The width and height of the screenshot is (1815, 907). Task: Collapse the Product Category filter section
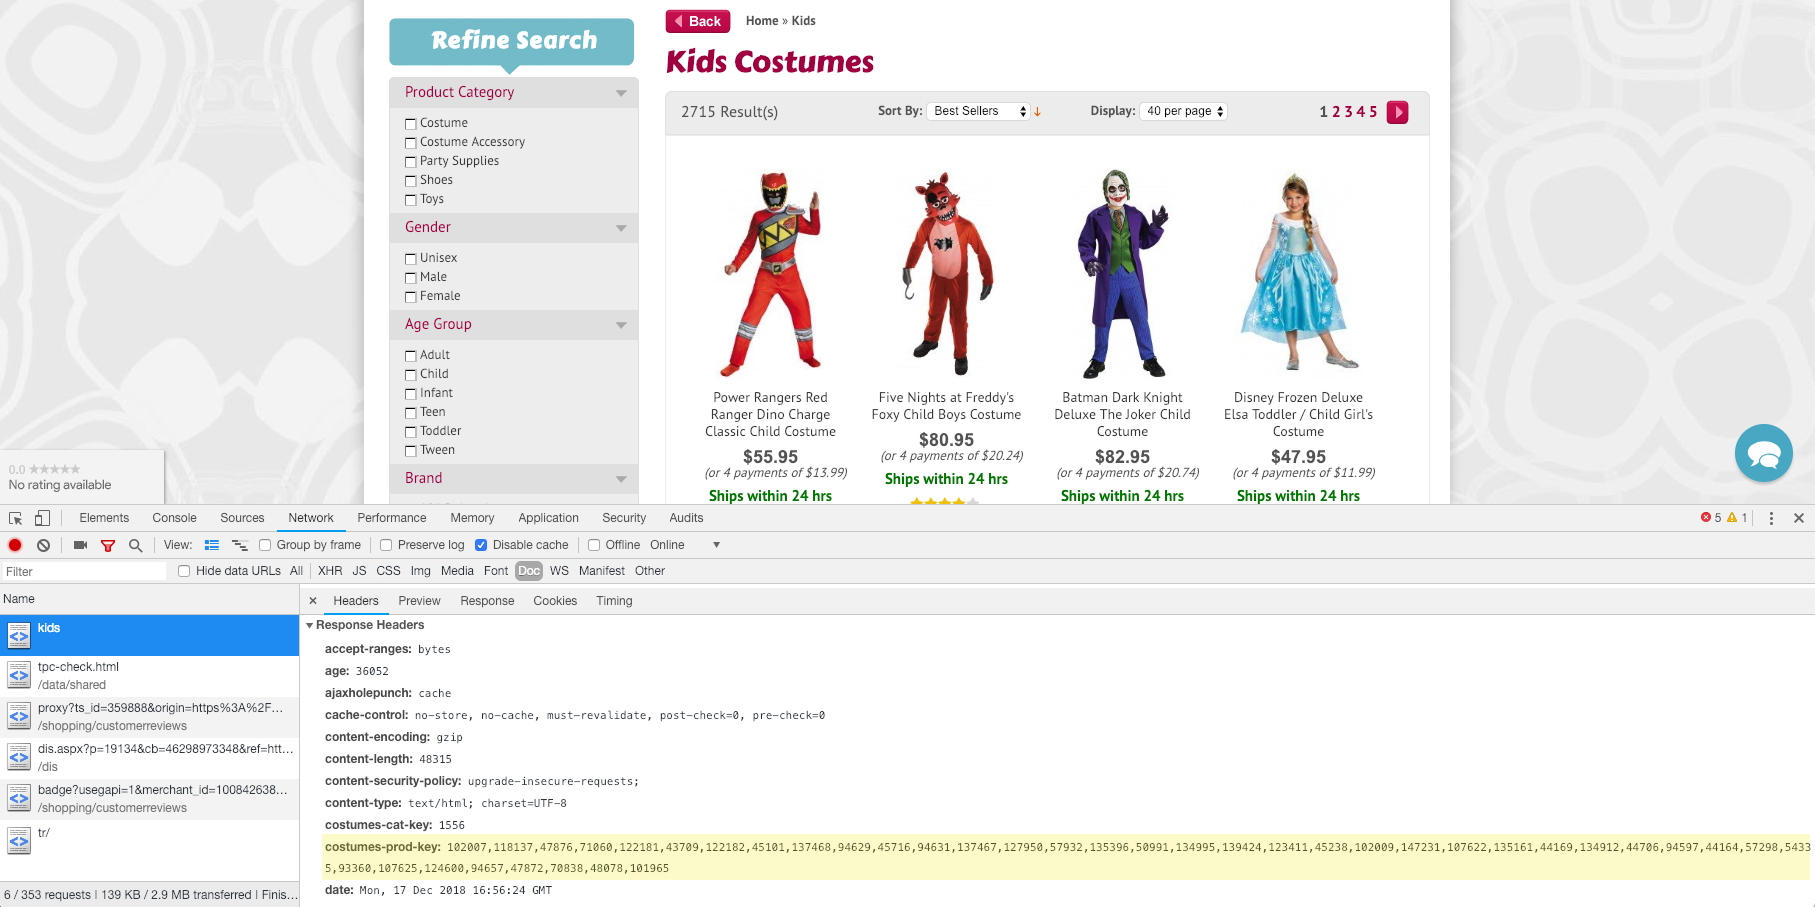coord(513,92)
